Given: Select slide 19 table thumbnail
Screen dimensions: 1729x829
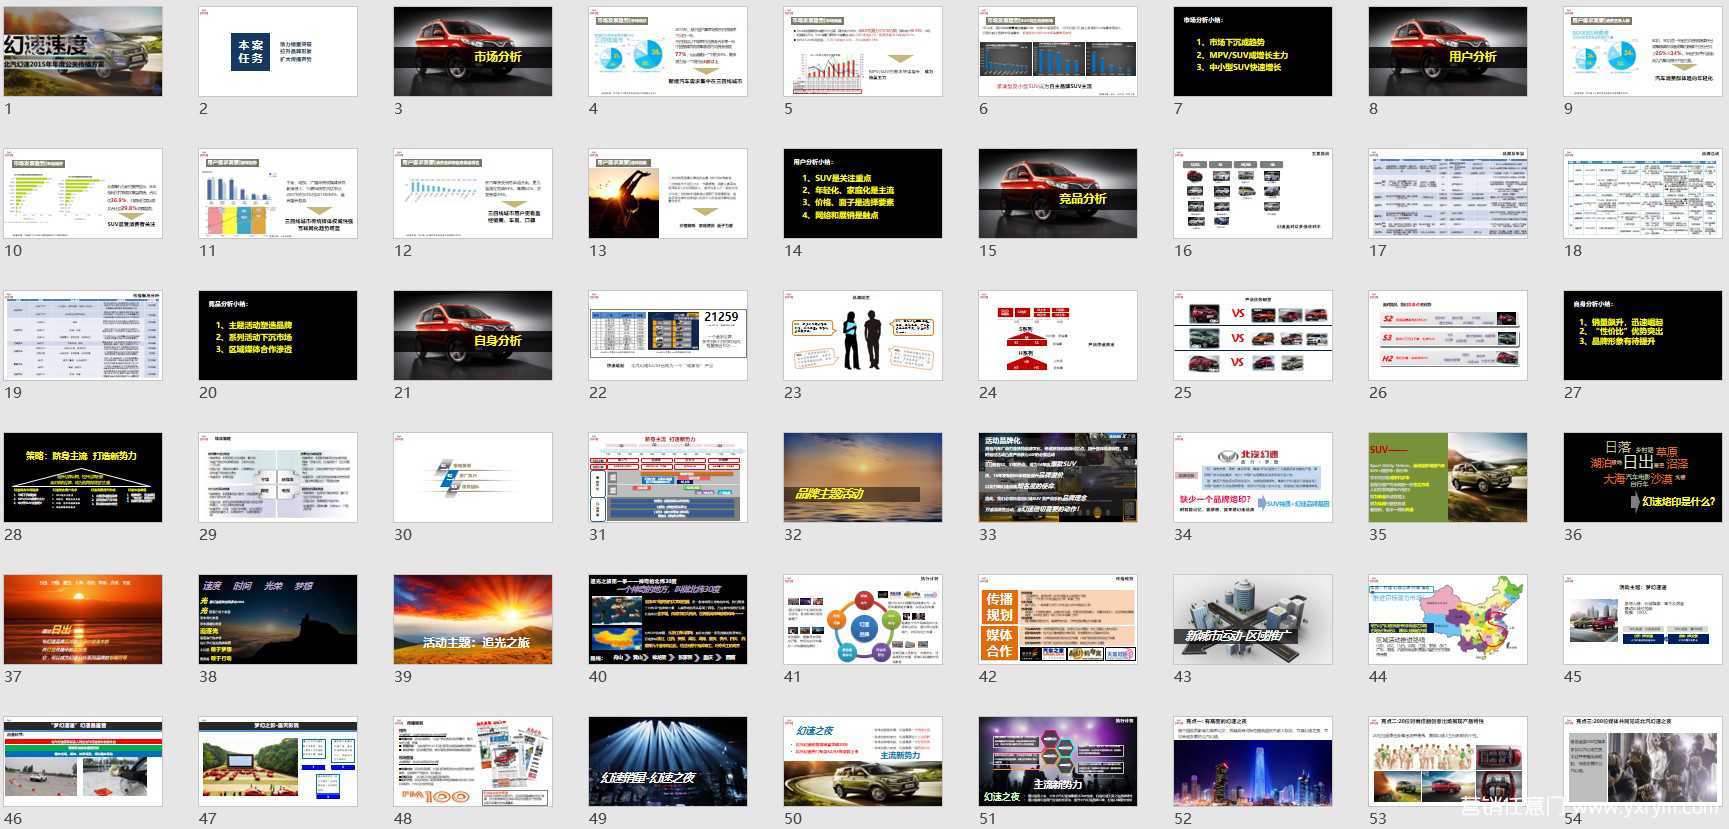Looking at the screenshot, I should (x=83, y=336).
